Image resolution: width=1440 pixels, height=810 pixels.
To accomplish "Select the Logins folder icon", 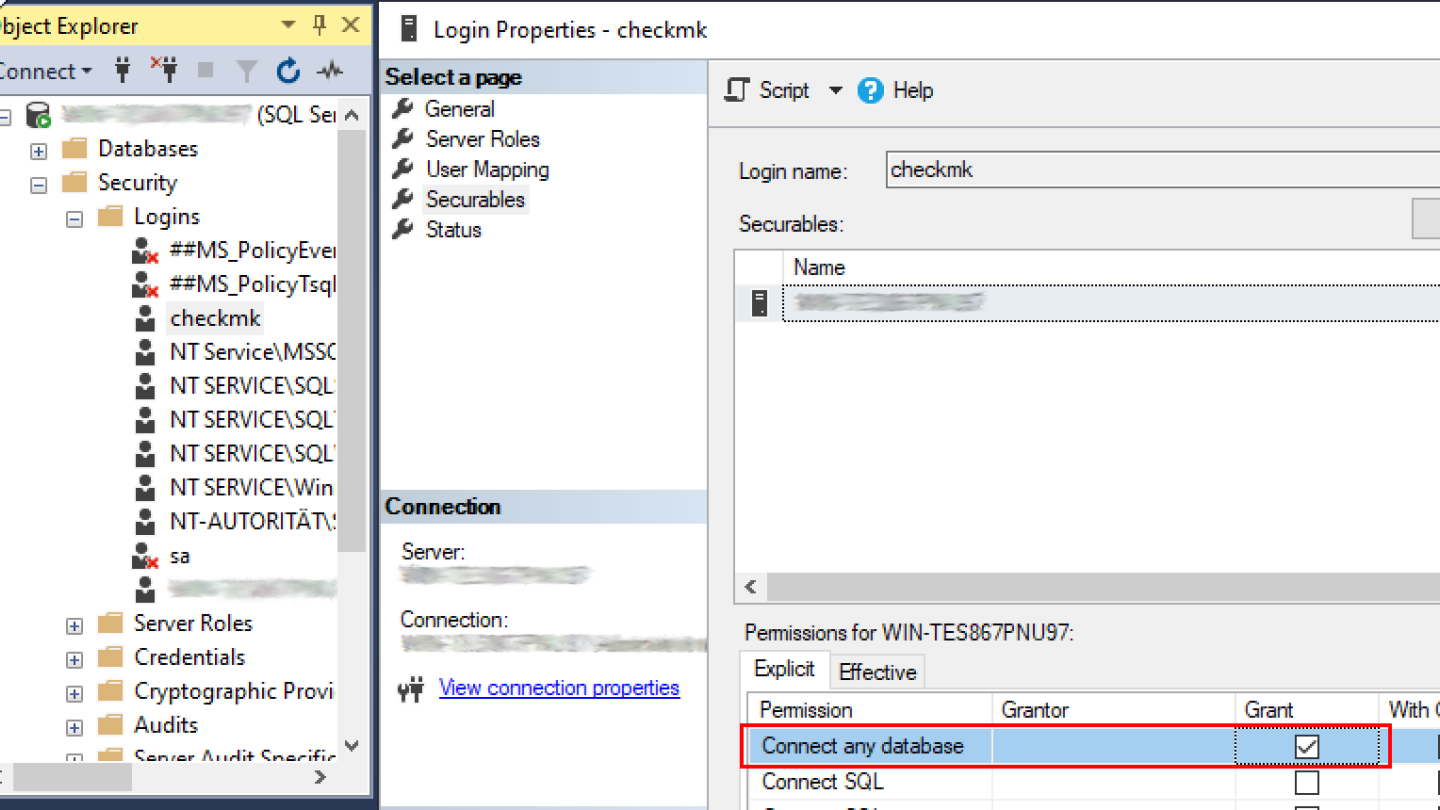I will 111,217.
